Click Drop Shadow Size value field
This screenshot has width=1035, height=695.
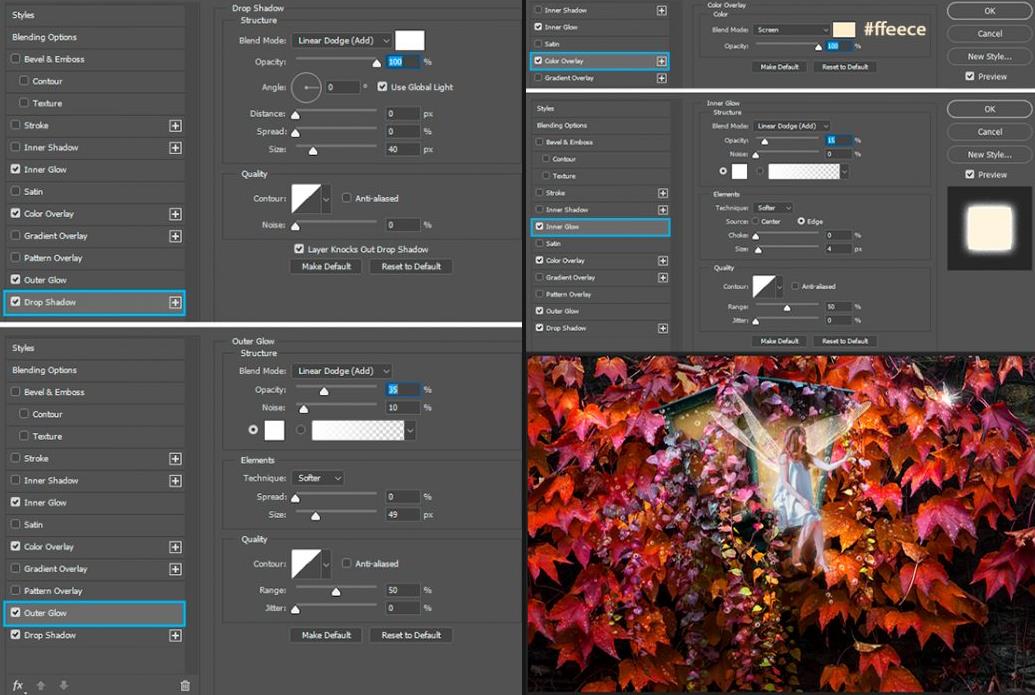403,150
